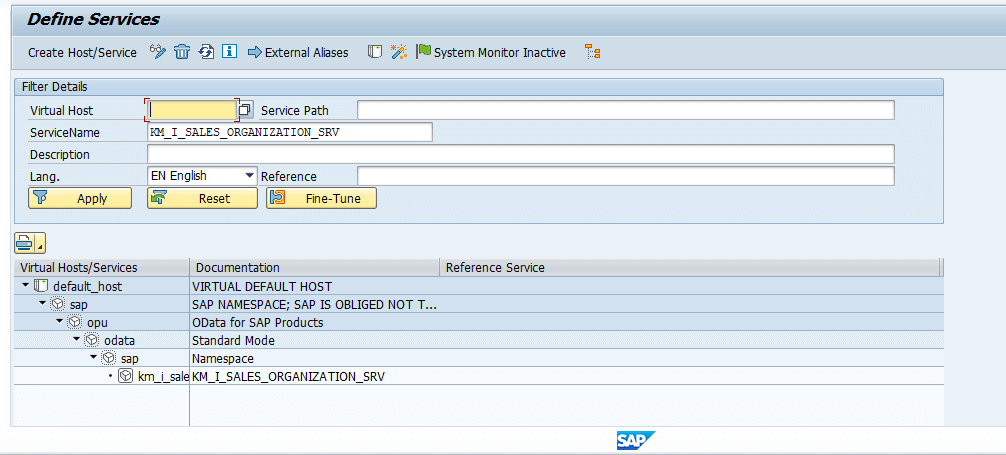Collapse the odata tree node
The width and height of the screenshot is (1006, 455).
(76, 339)
